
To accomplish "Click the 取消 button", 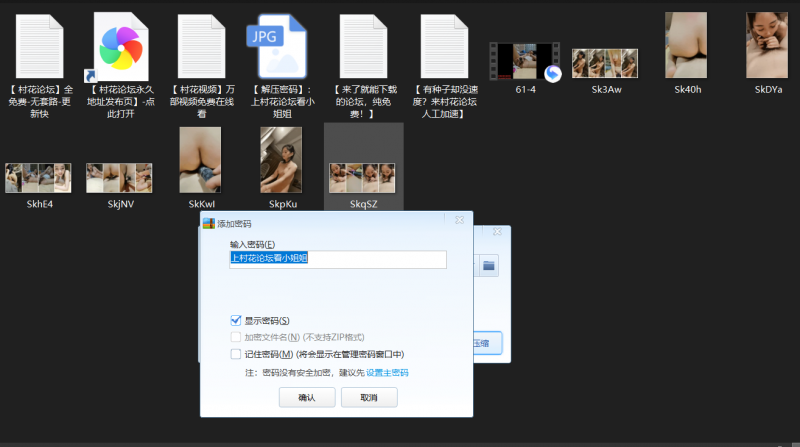I will coord(369,397).
